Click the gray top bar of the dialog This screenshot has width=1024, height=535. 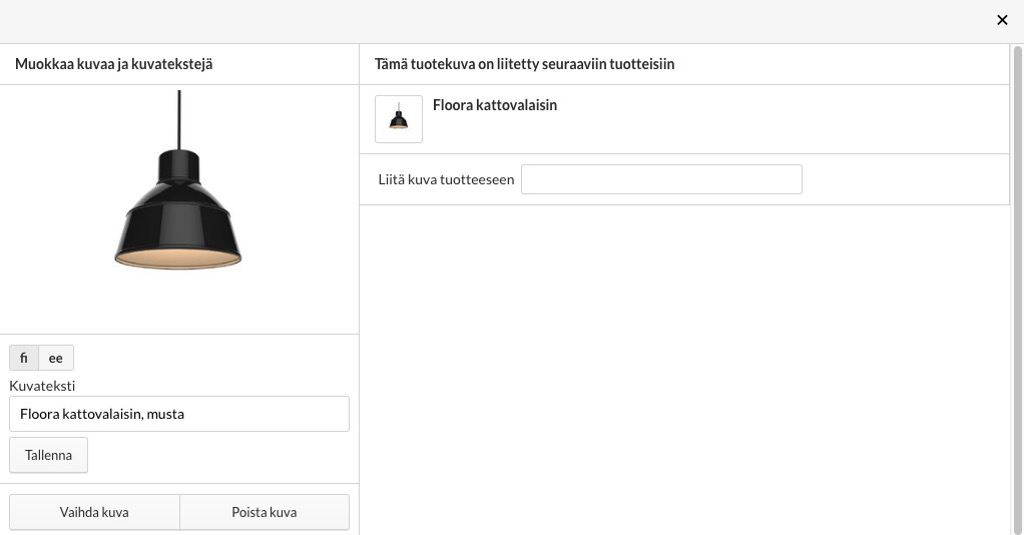point(496,21)
